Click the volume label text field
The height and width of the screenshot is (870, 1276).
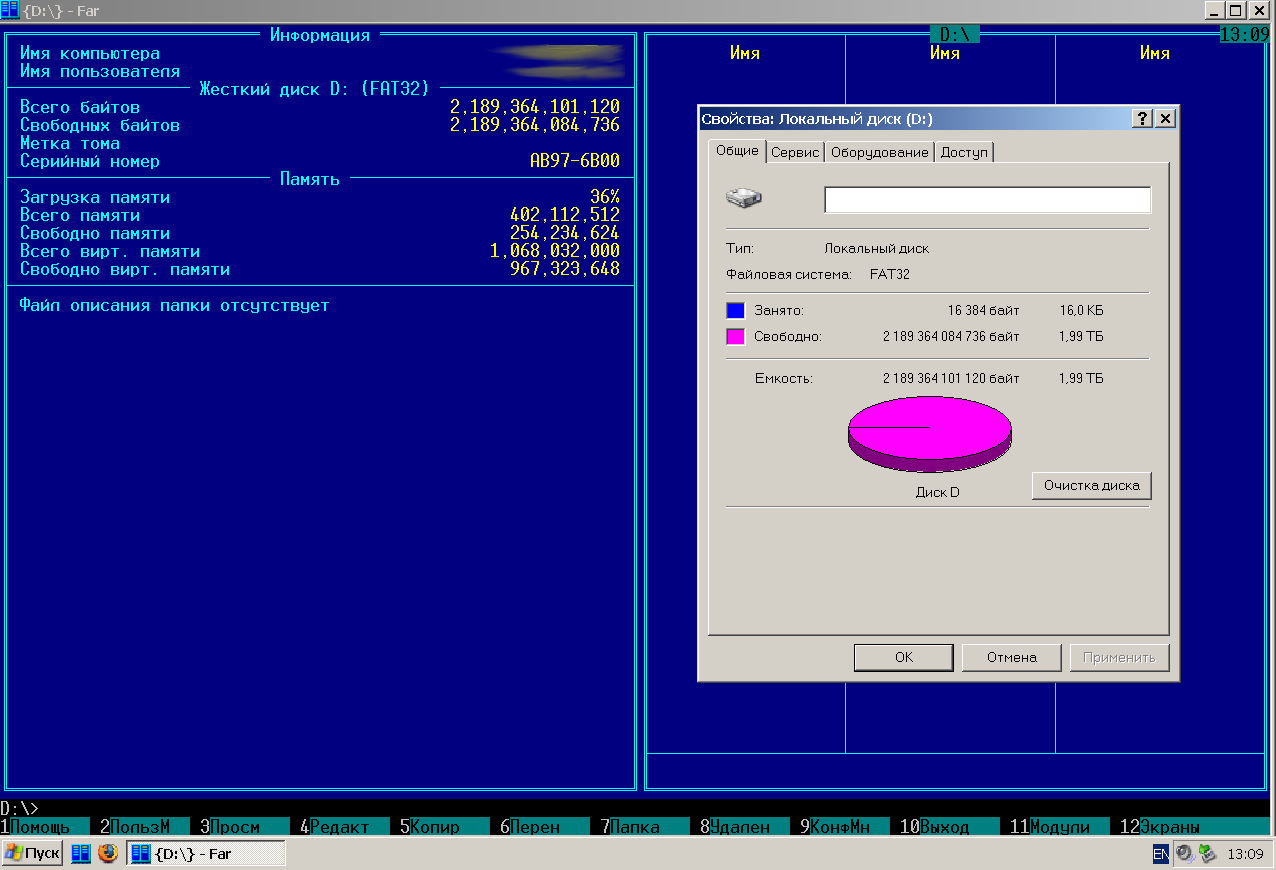(987, 200)
